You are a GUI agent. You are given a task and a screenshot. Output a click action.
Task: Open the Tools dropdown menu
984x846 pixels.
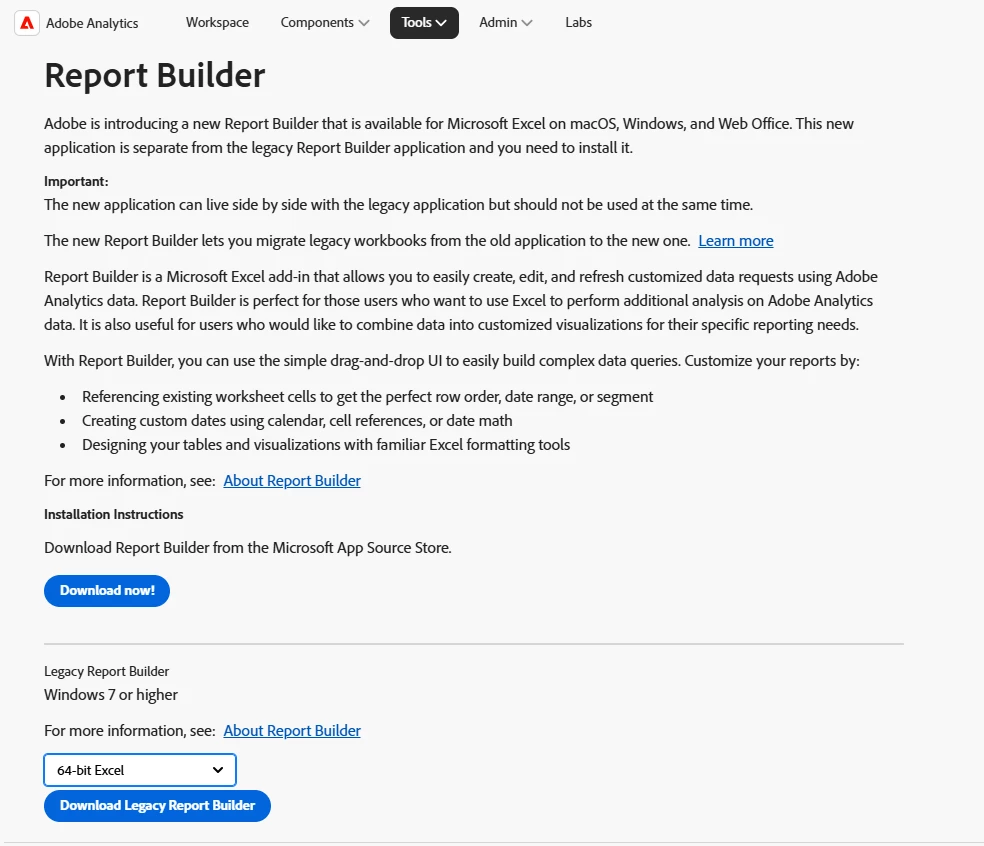point(424,23)
